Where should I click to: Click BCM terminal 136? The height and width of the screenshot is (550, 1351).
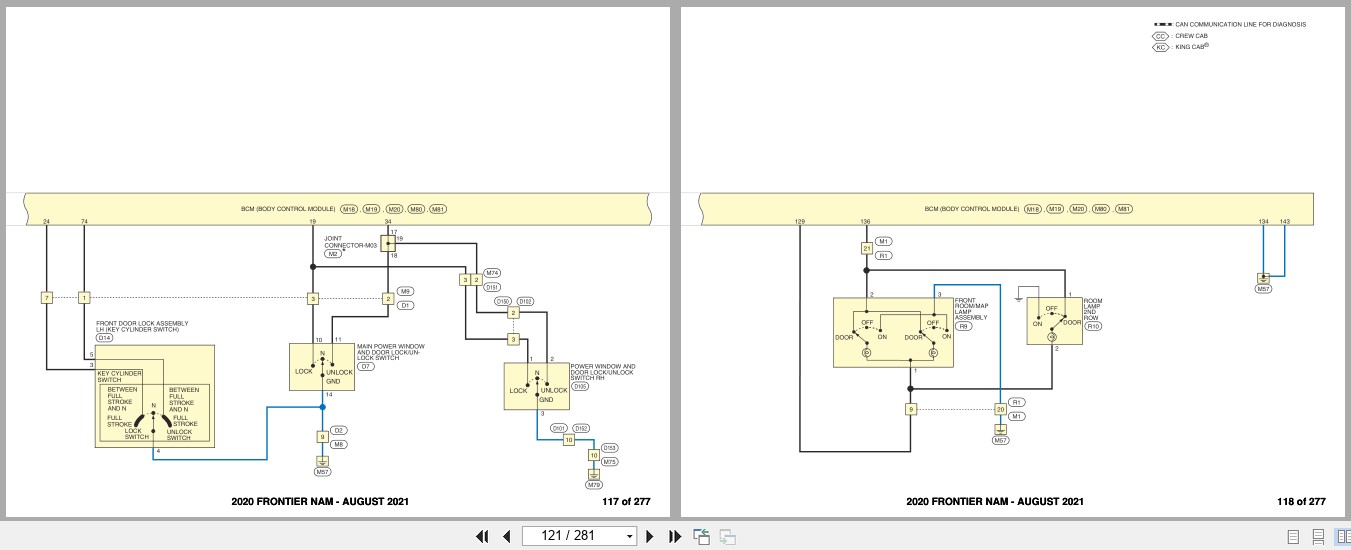click(865, 220)
